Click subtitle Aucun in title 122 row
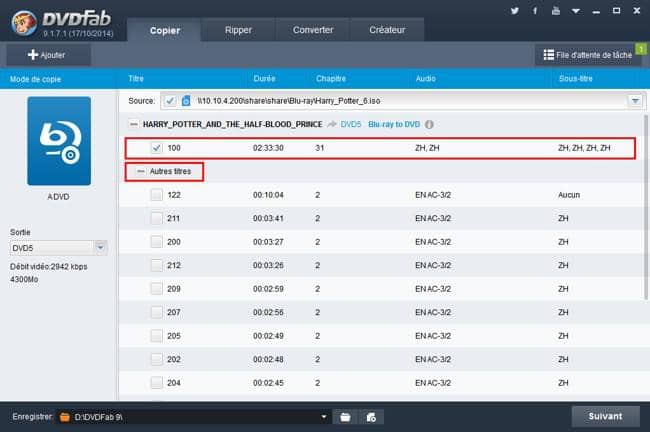 point(569,195)
